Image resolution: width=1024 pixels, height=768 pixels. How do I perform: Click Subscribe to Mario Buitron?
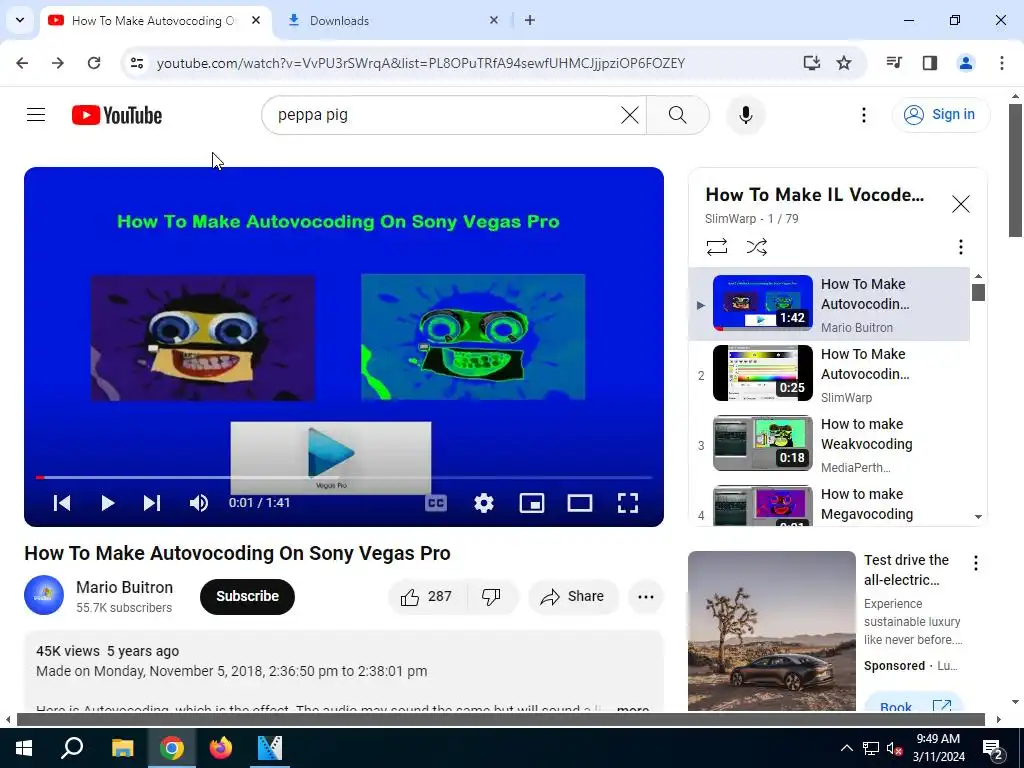click(x=247, y=596)
